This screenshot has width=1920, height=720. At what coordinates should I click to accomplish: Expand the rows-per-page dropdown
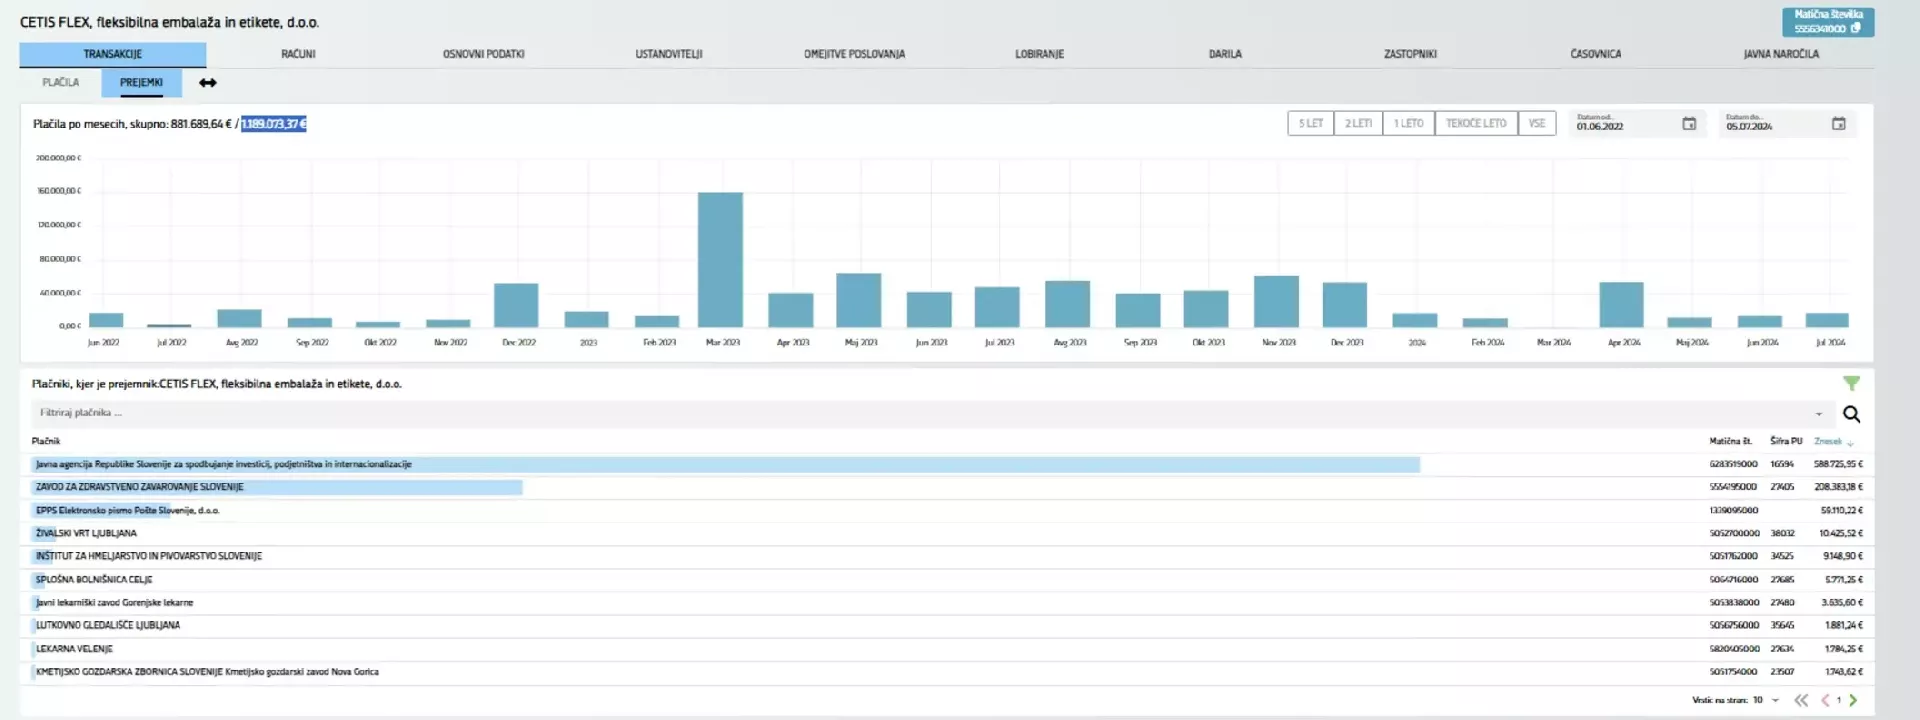coord(1775,700)
